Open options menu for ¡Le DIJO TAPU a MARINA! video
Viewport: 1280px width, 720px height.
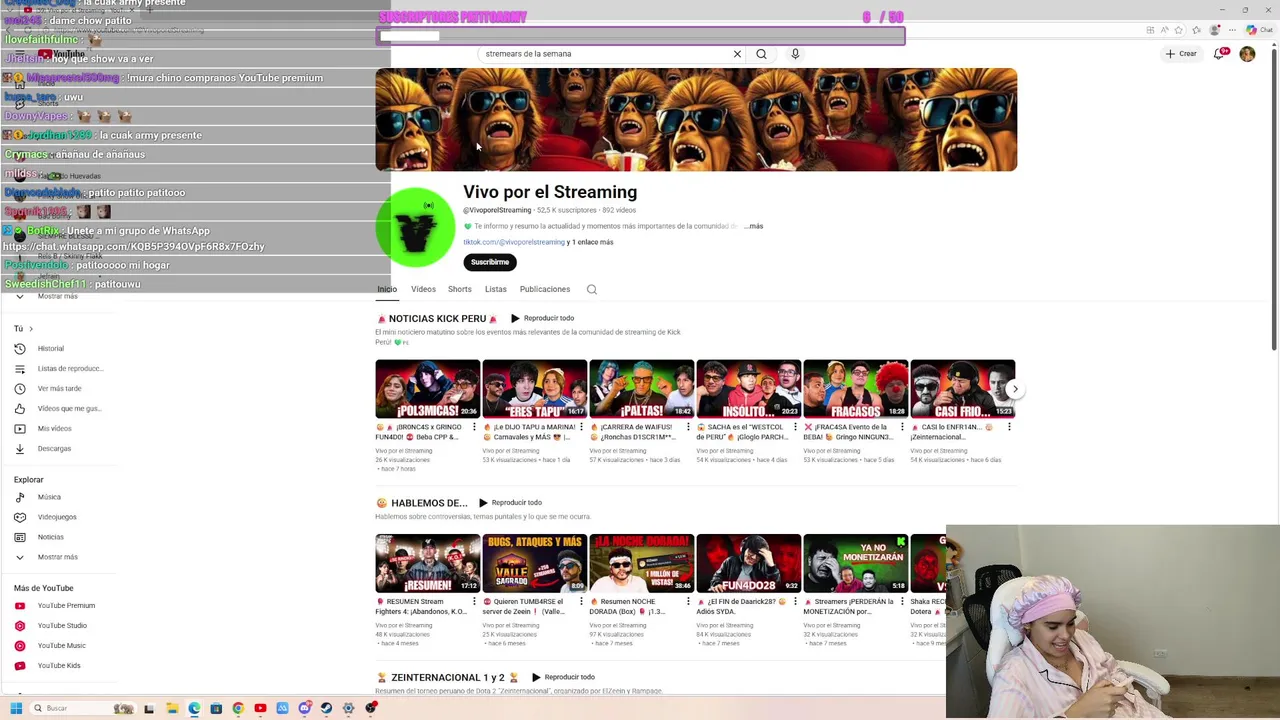[581, 427]
